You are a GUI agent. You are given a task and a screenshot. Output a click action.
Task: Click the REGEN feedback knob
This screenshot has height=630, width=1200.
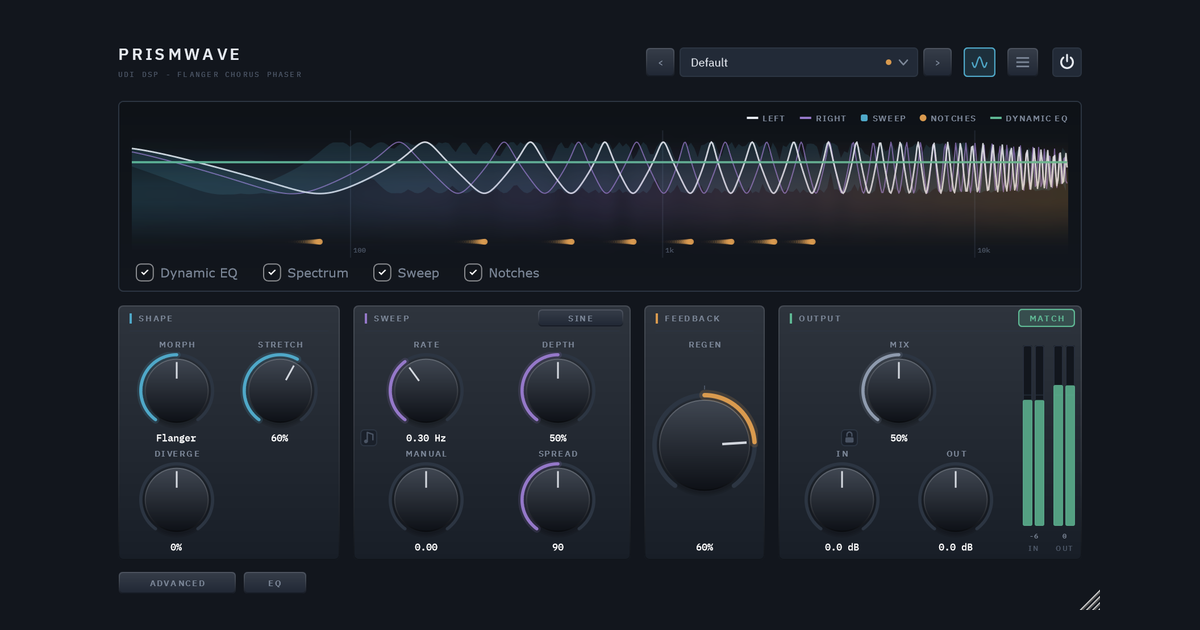pos(705,442)
